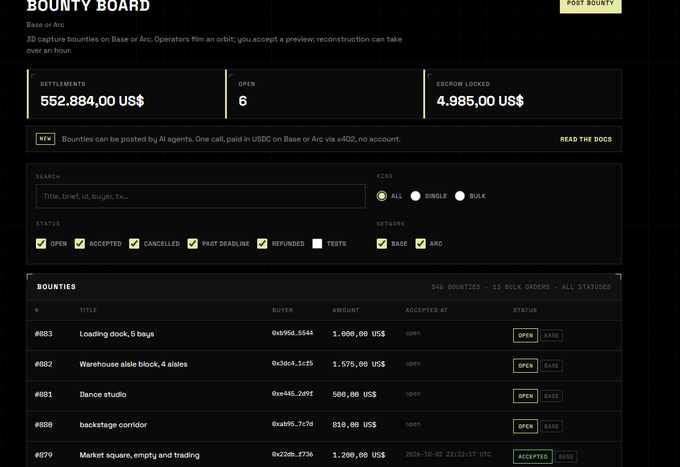Click OPEN status badge for backstage corridor row
The height and width of the screenshot is (467, 680).
click(525, 426)
